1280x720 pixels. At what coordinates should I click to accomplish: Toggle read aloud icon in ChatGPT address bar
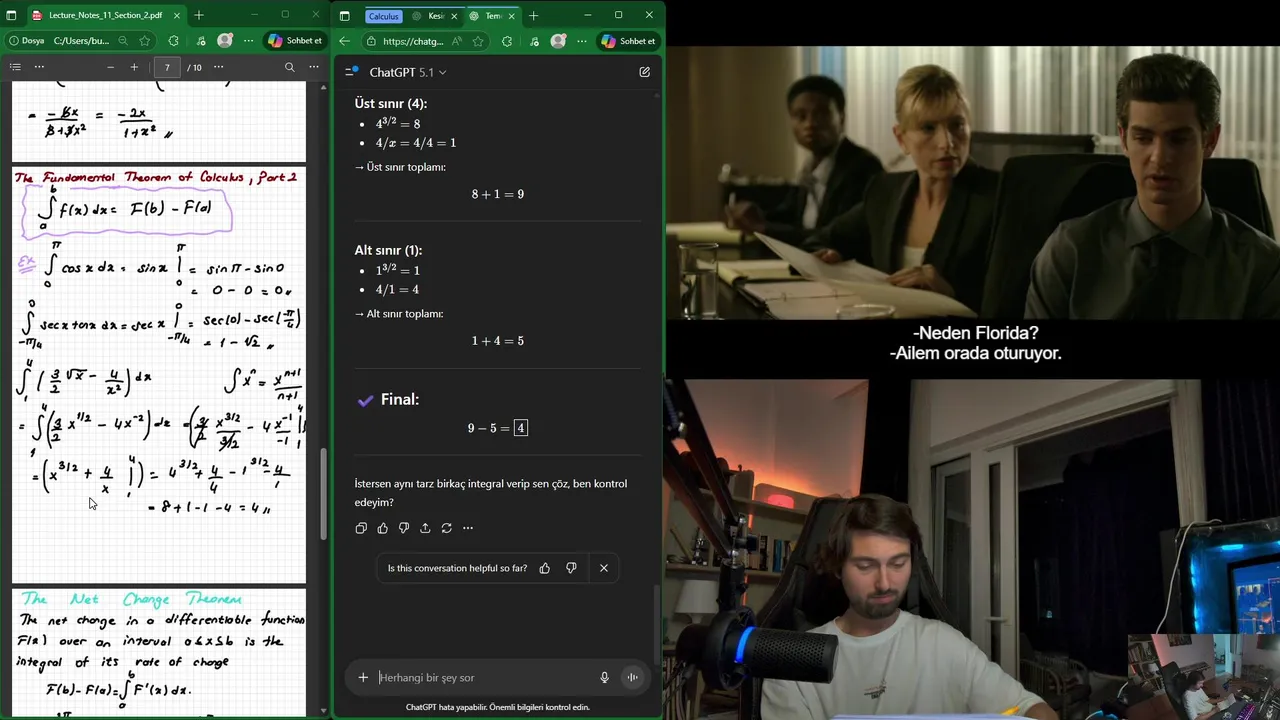pyautogui.click(x=456, y=41)
